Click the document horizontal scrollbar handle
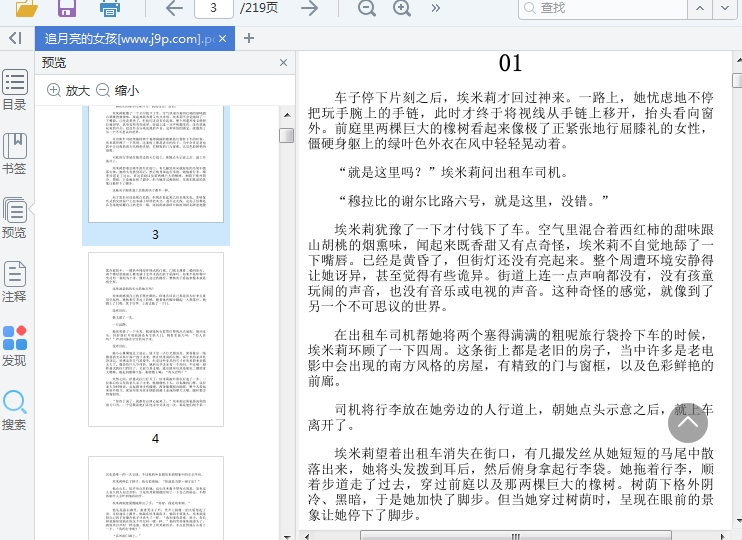 pos(516,536)
